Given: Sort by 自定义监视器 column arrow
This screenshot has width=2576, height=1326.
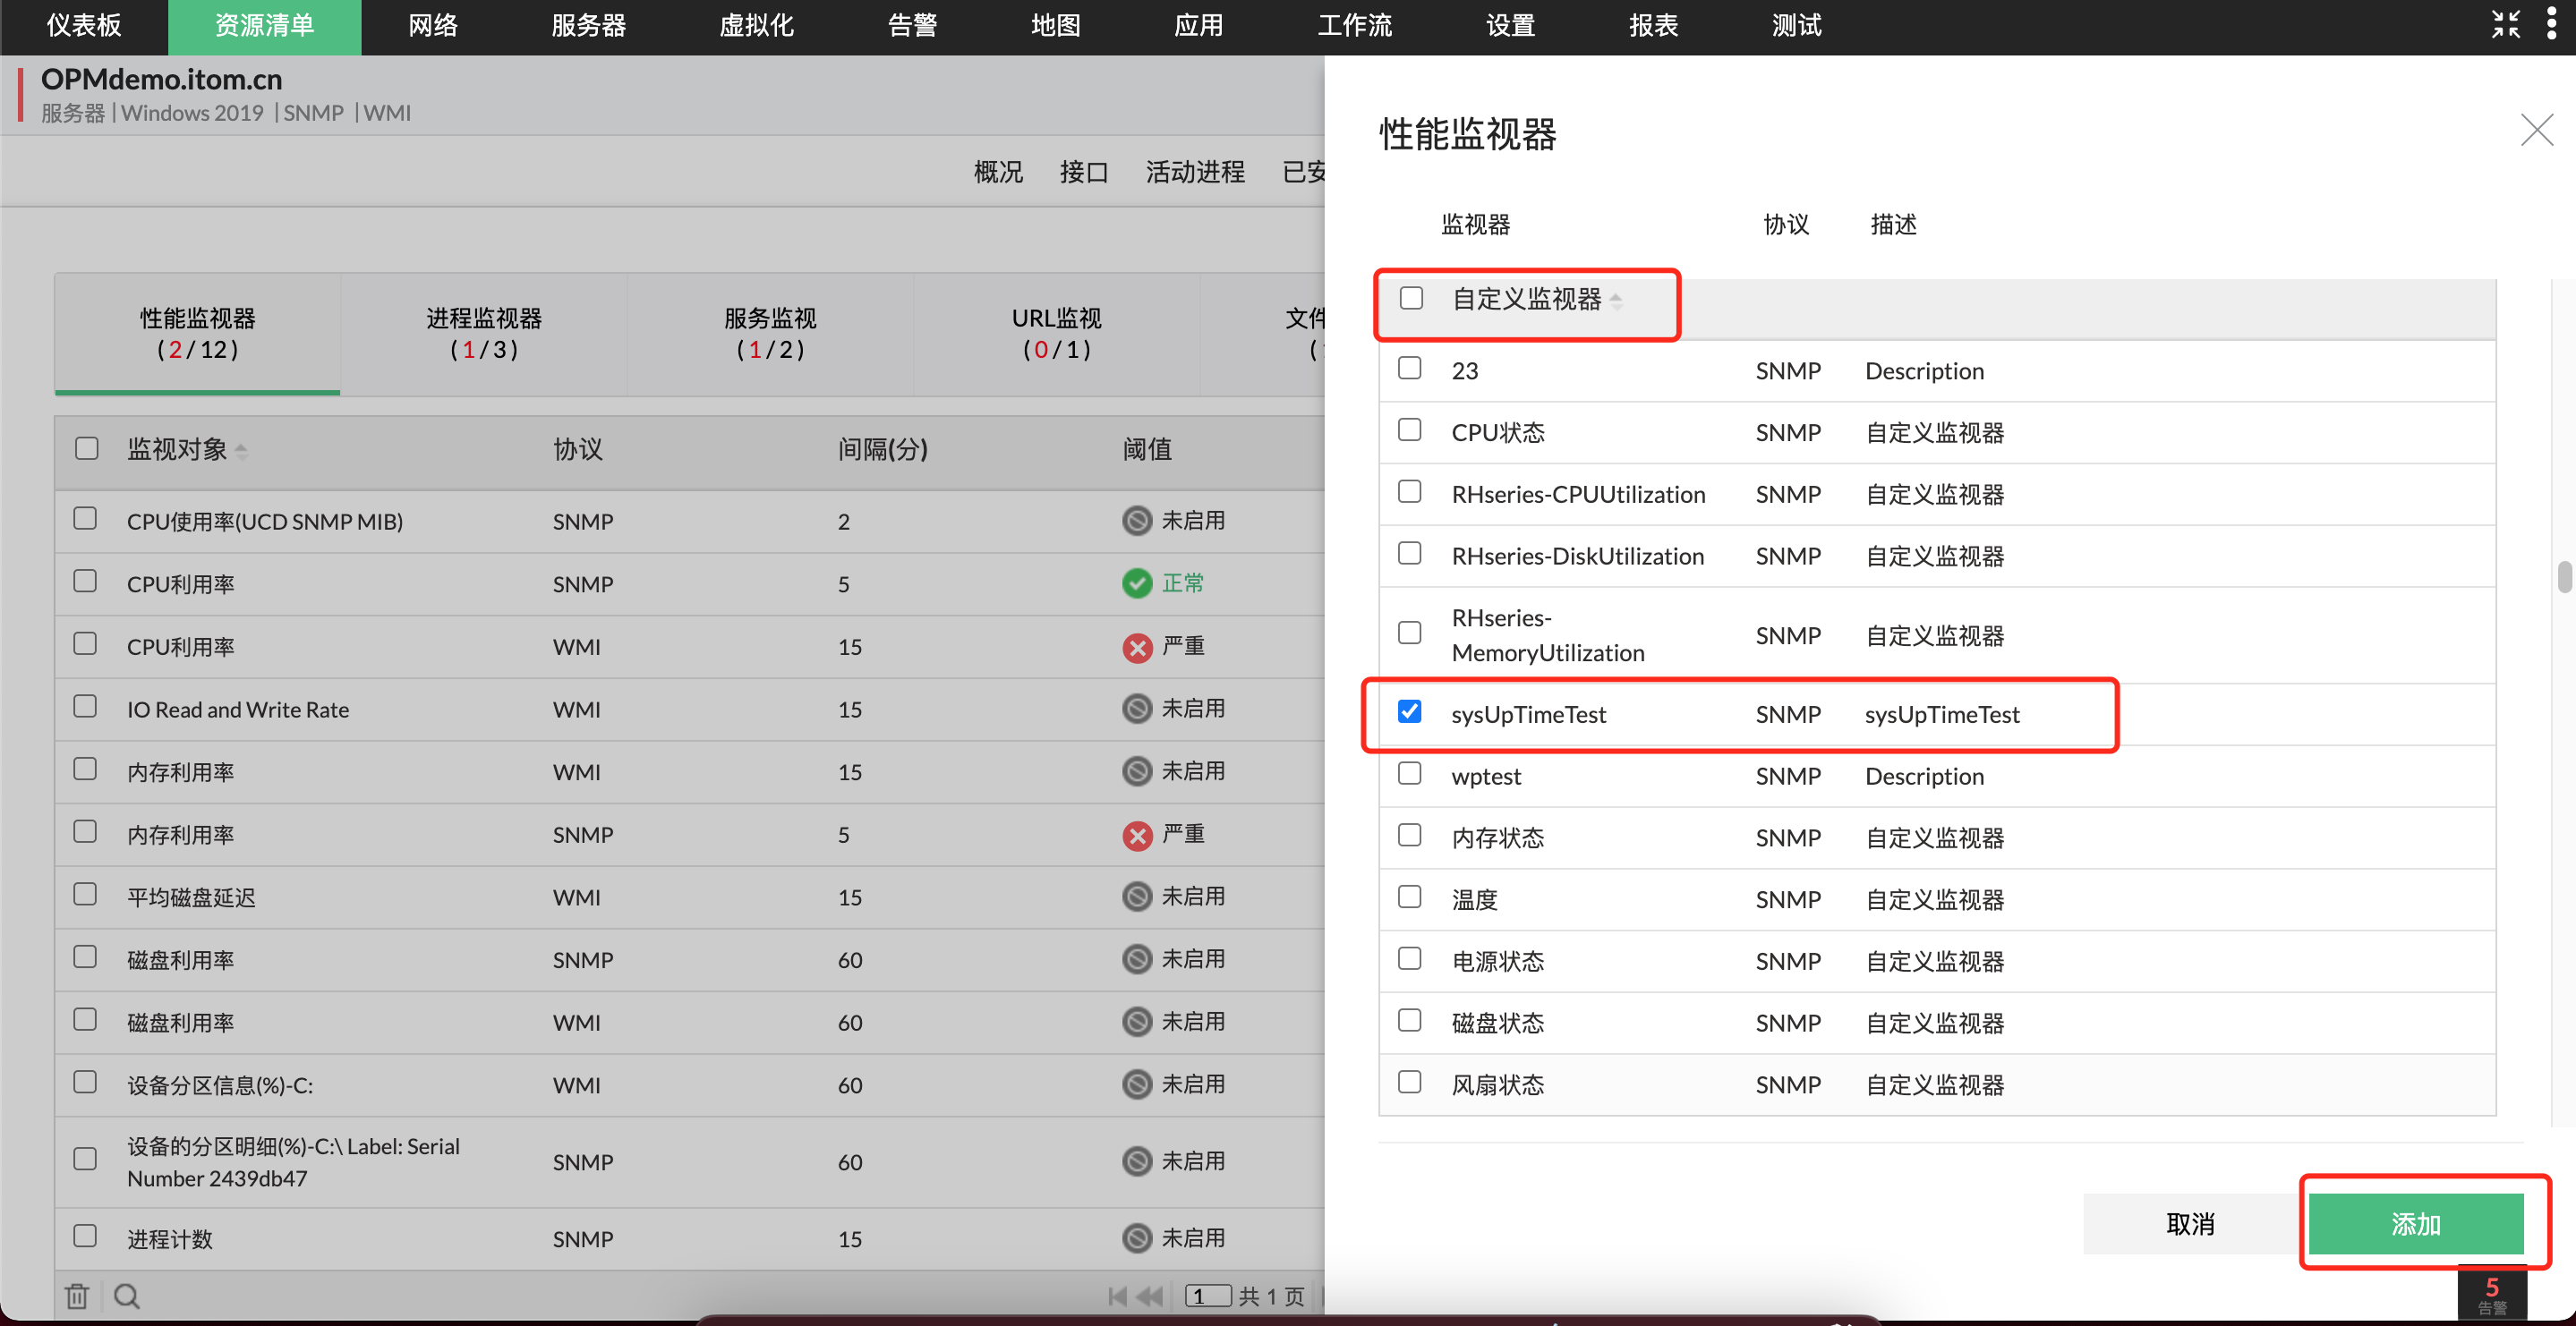Looking at the screenshot, I should pyautogui.click(x=1616, y=300).
